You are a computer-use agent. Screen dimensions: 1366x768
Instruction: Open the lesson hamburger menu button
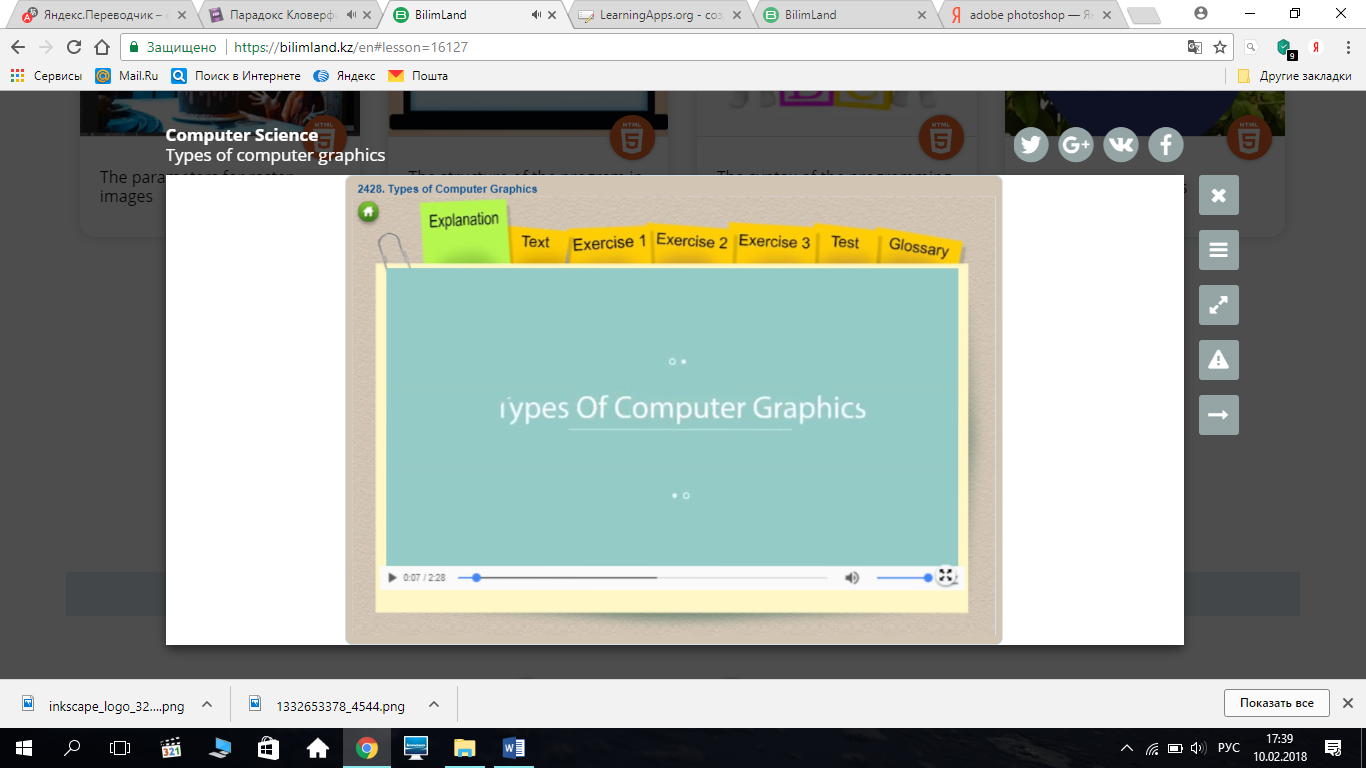coord(1219,250)
